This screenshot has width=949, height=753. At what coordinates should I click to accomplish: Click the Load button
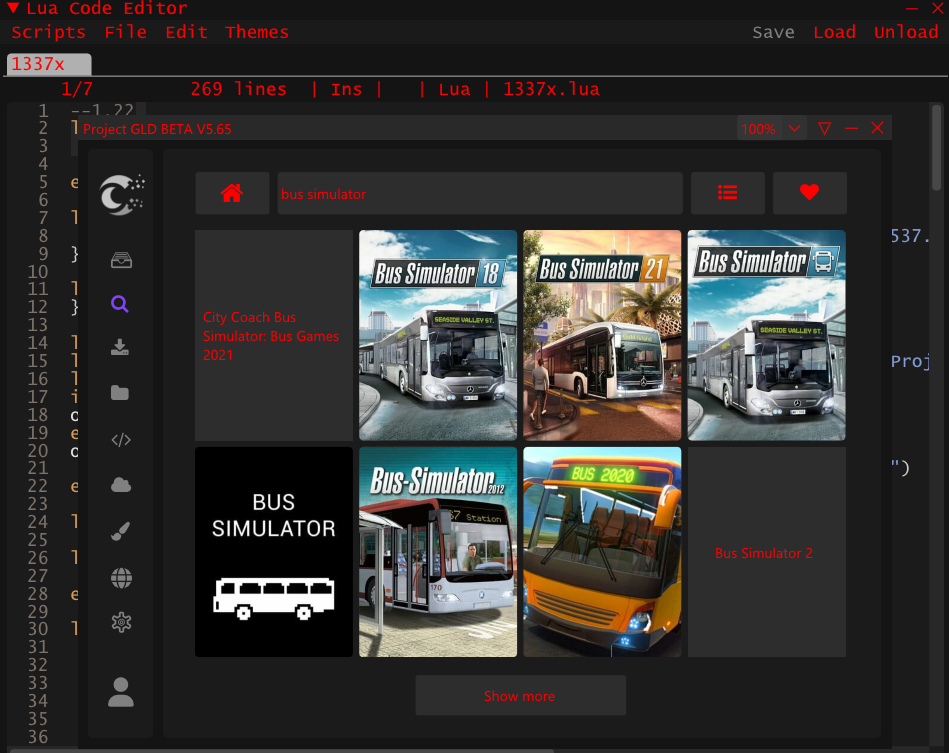[x=834, y=32]
